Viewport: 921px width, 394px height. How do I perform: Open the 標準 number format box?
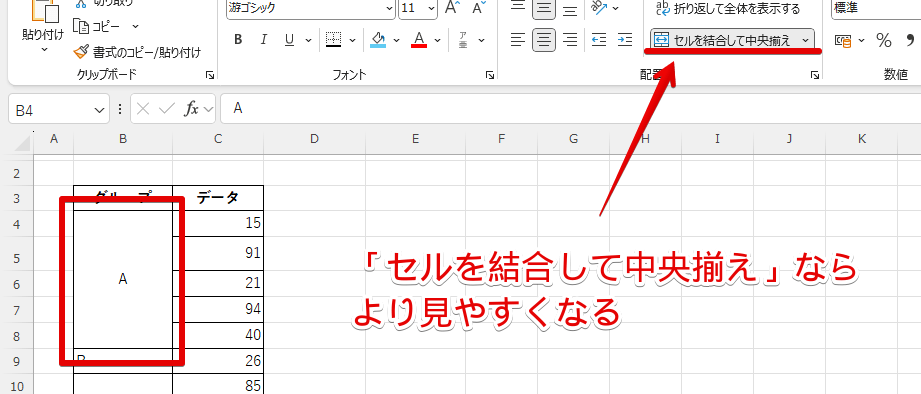[876, 8]
